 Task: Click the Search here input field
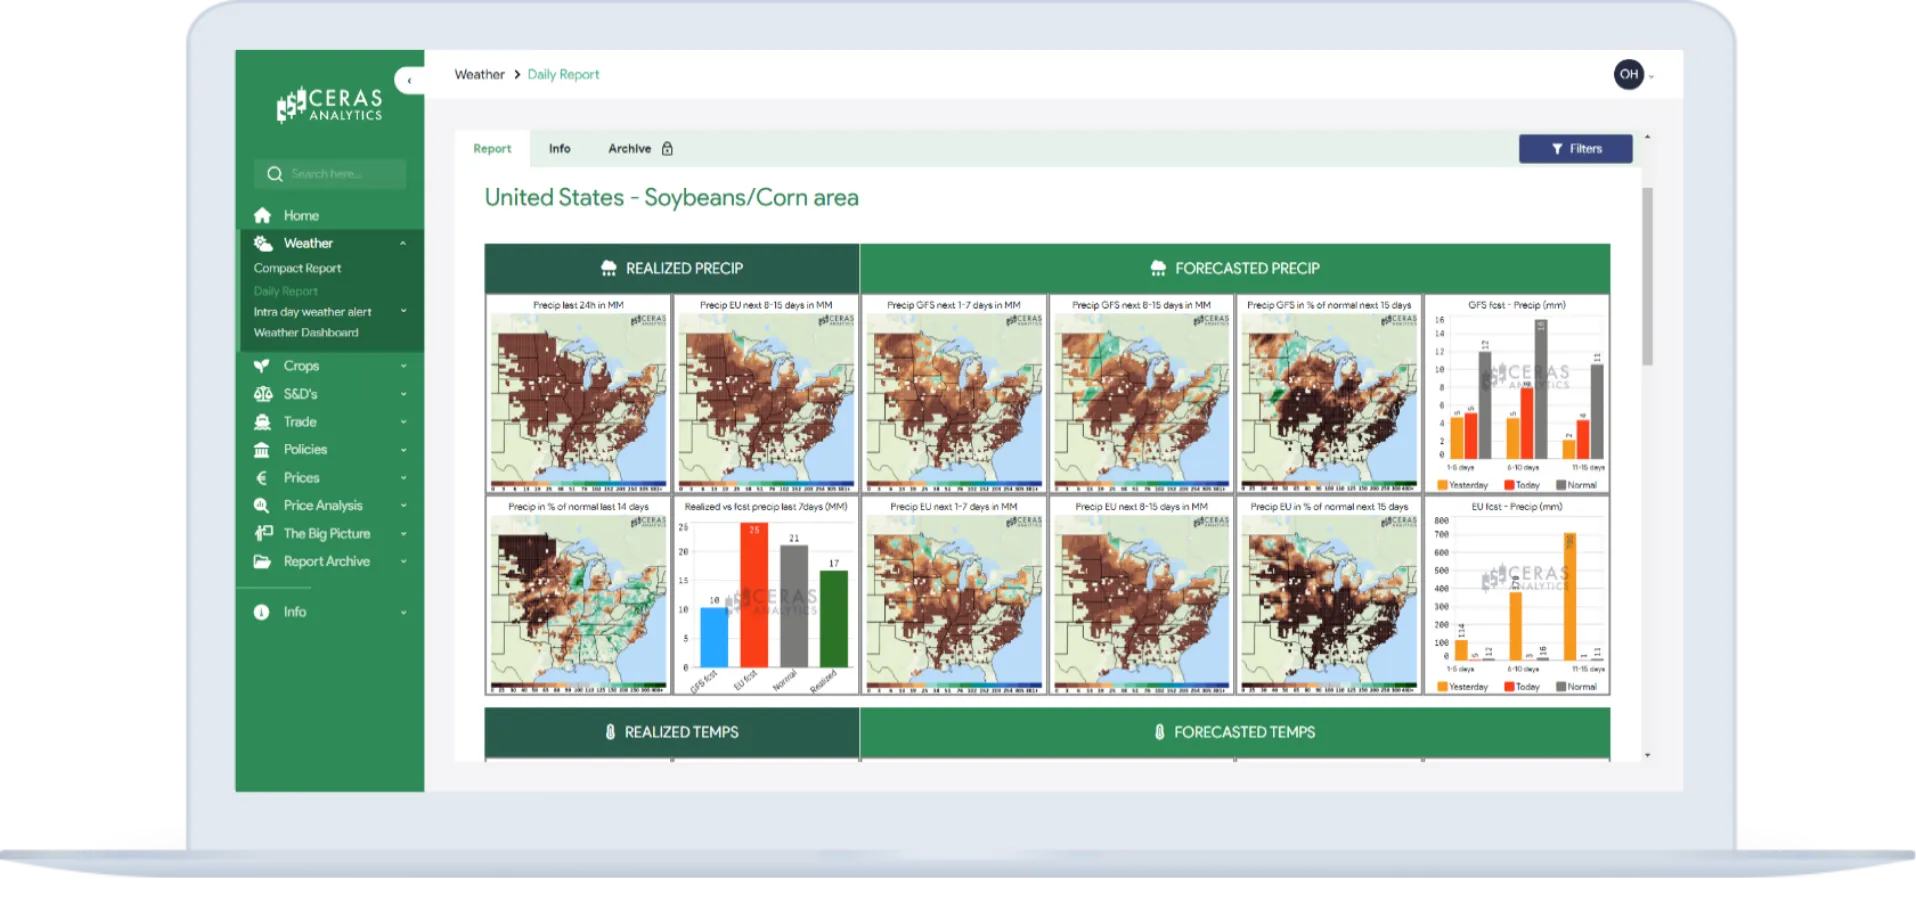[330, 174]
